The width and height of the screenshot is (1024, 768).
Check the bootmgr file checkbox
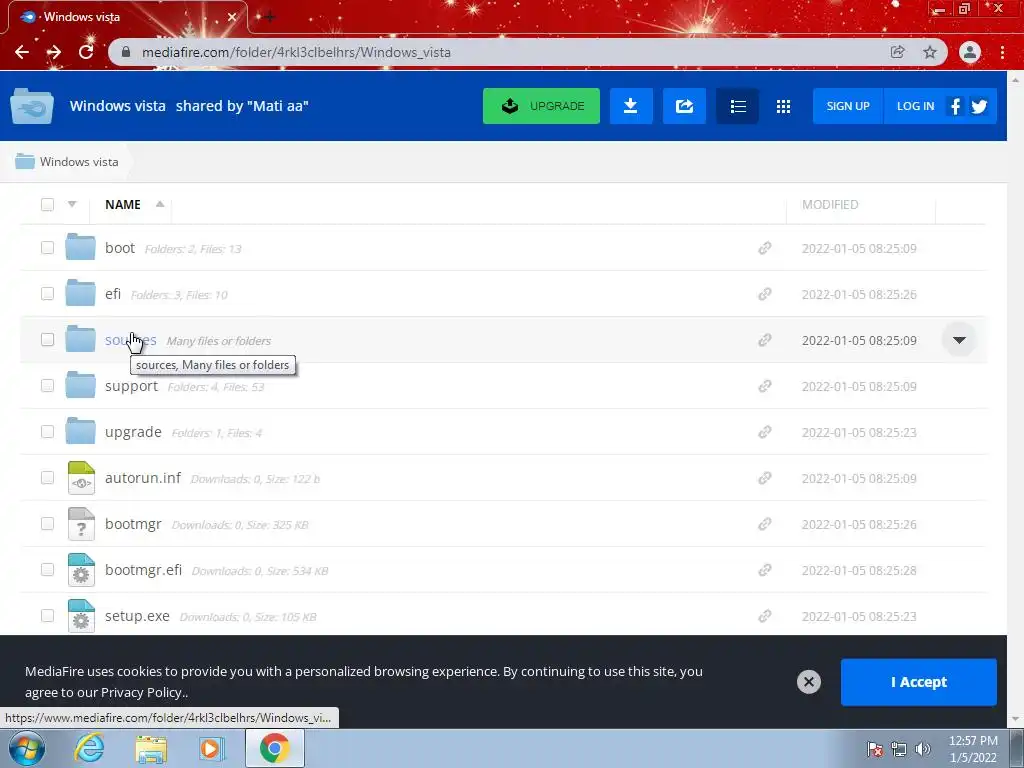(47, 524)
